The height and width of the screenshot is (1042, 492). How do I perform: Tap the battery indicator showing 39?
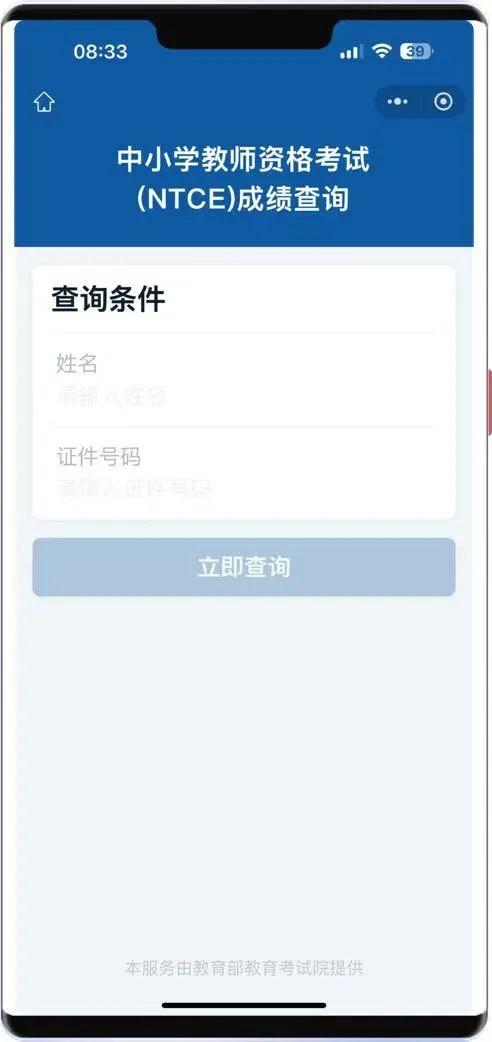pos(416,51)
